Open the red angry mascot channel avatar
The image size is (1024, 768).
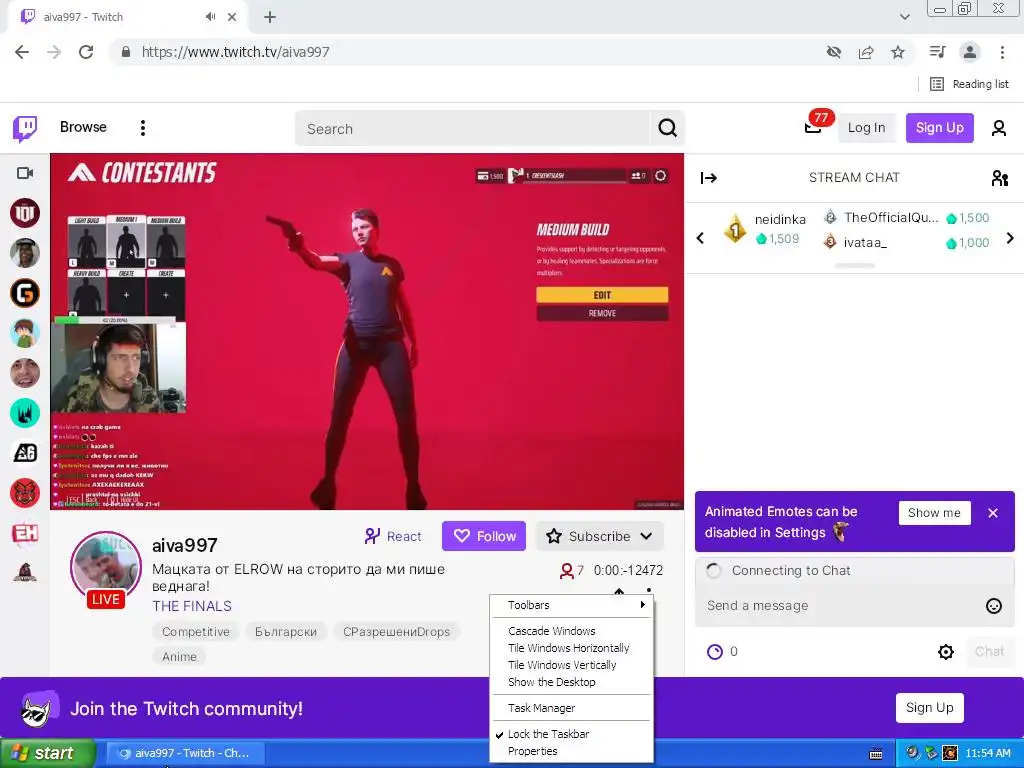pos(25,493)
